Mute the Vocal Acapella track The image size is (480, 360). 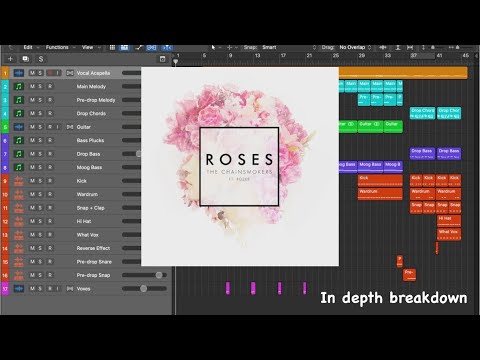(32, 73)
